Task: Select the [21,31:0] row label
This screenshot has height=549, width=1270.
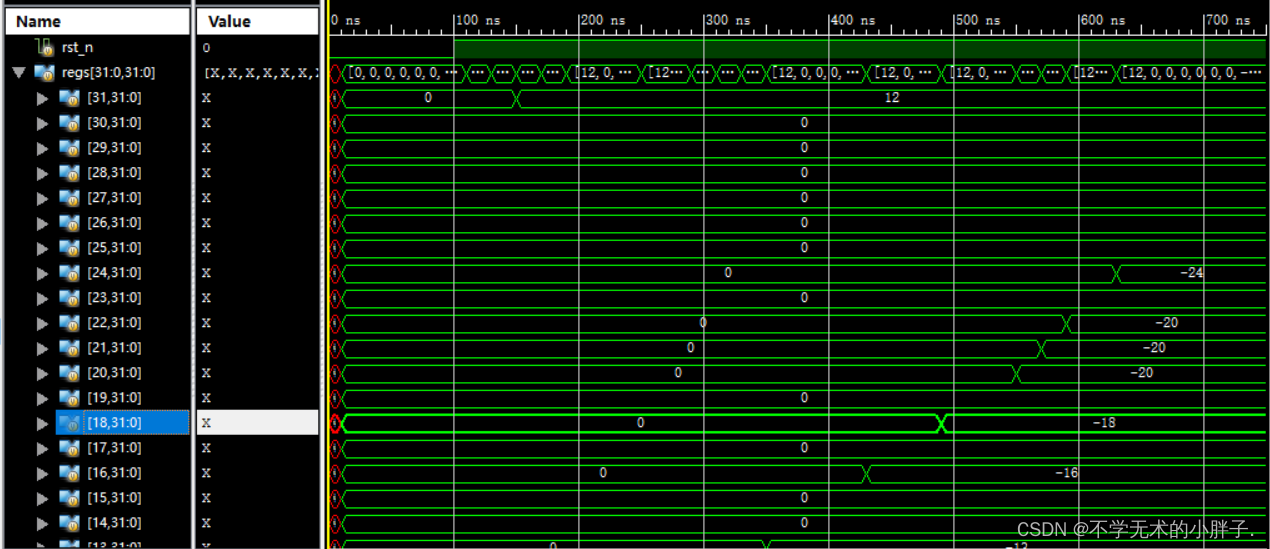Action: point(114,347)
